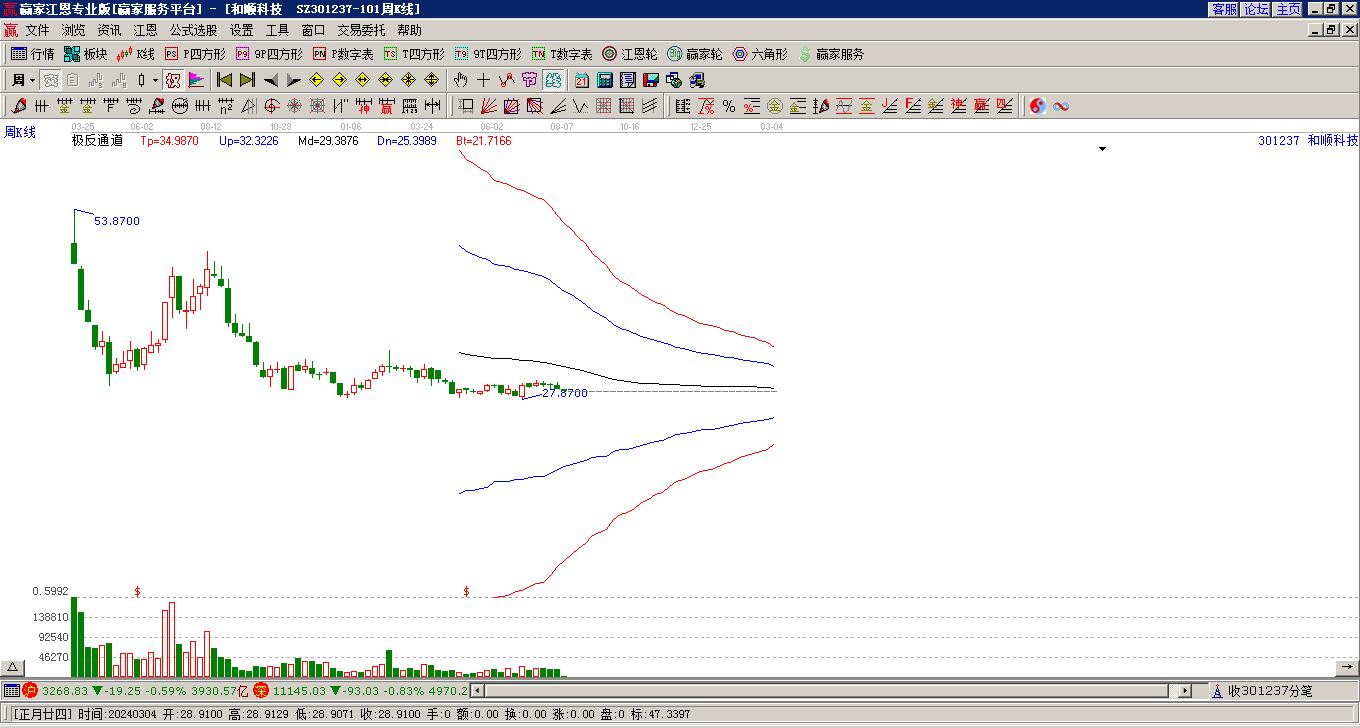Open the 文件 menu
1360x728 pixels.
pyautogui.click(x=37, y=30)
